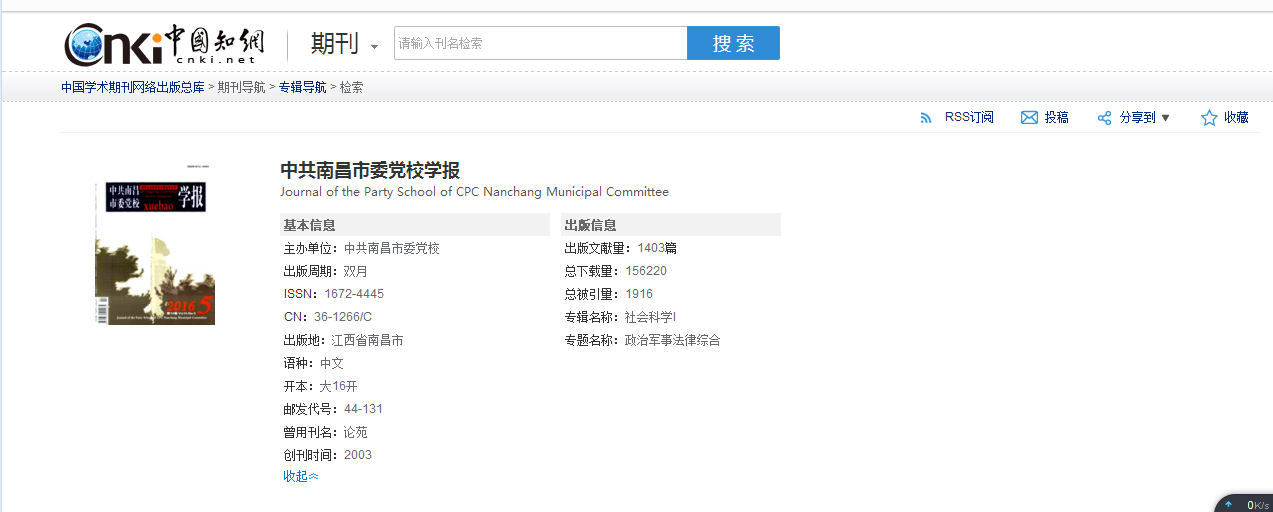Viewport: 1273px width, 512px height.
Task: Click the 主办单位 value 中共南昌市委党校
Action: [392, 248]
